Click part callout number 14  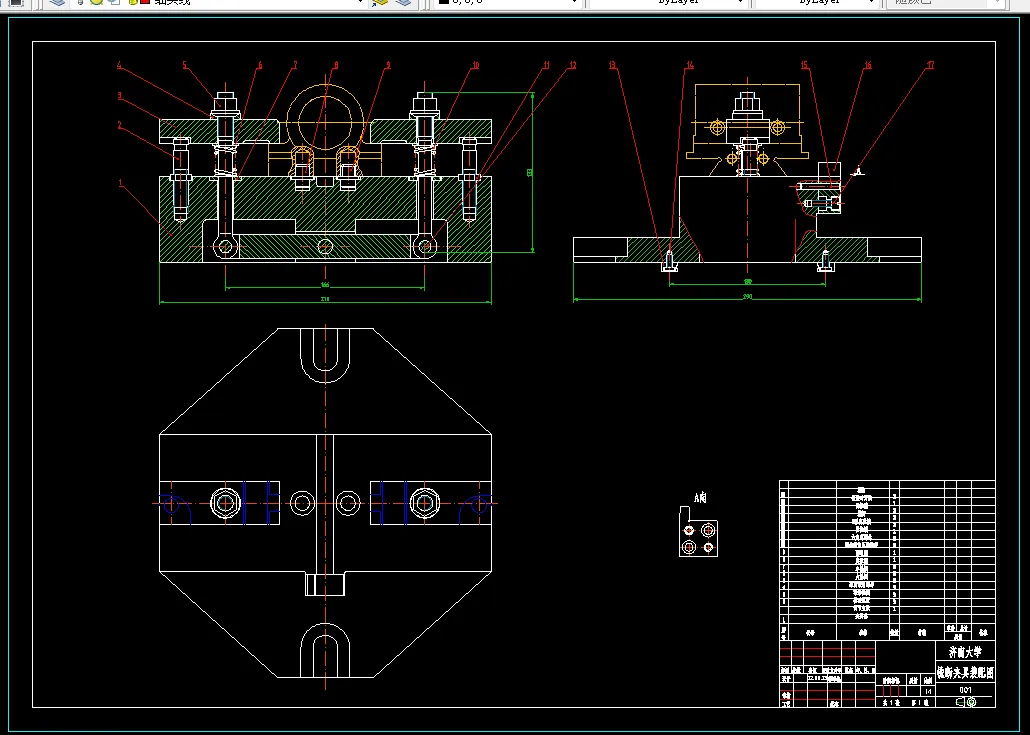point(690,65)
